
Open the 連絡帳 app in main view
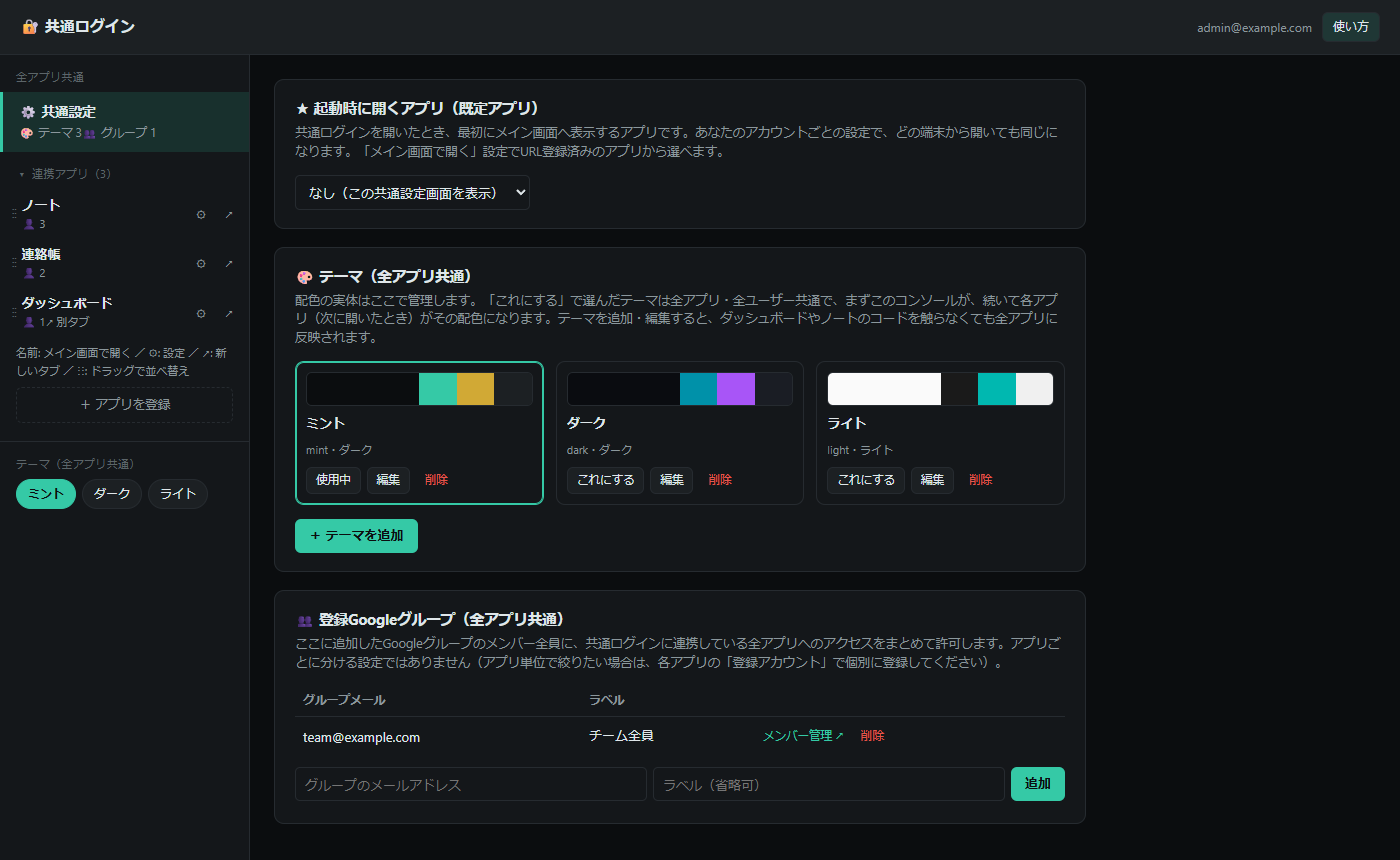(41, 254)
